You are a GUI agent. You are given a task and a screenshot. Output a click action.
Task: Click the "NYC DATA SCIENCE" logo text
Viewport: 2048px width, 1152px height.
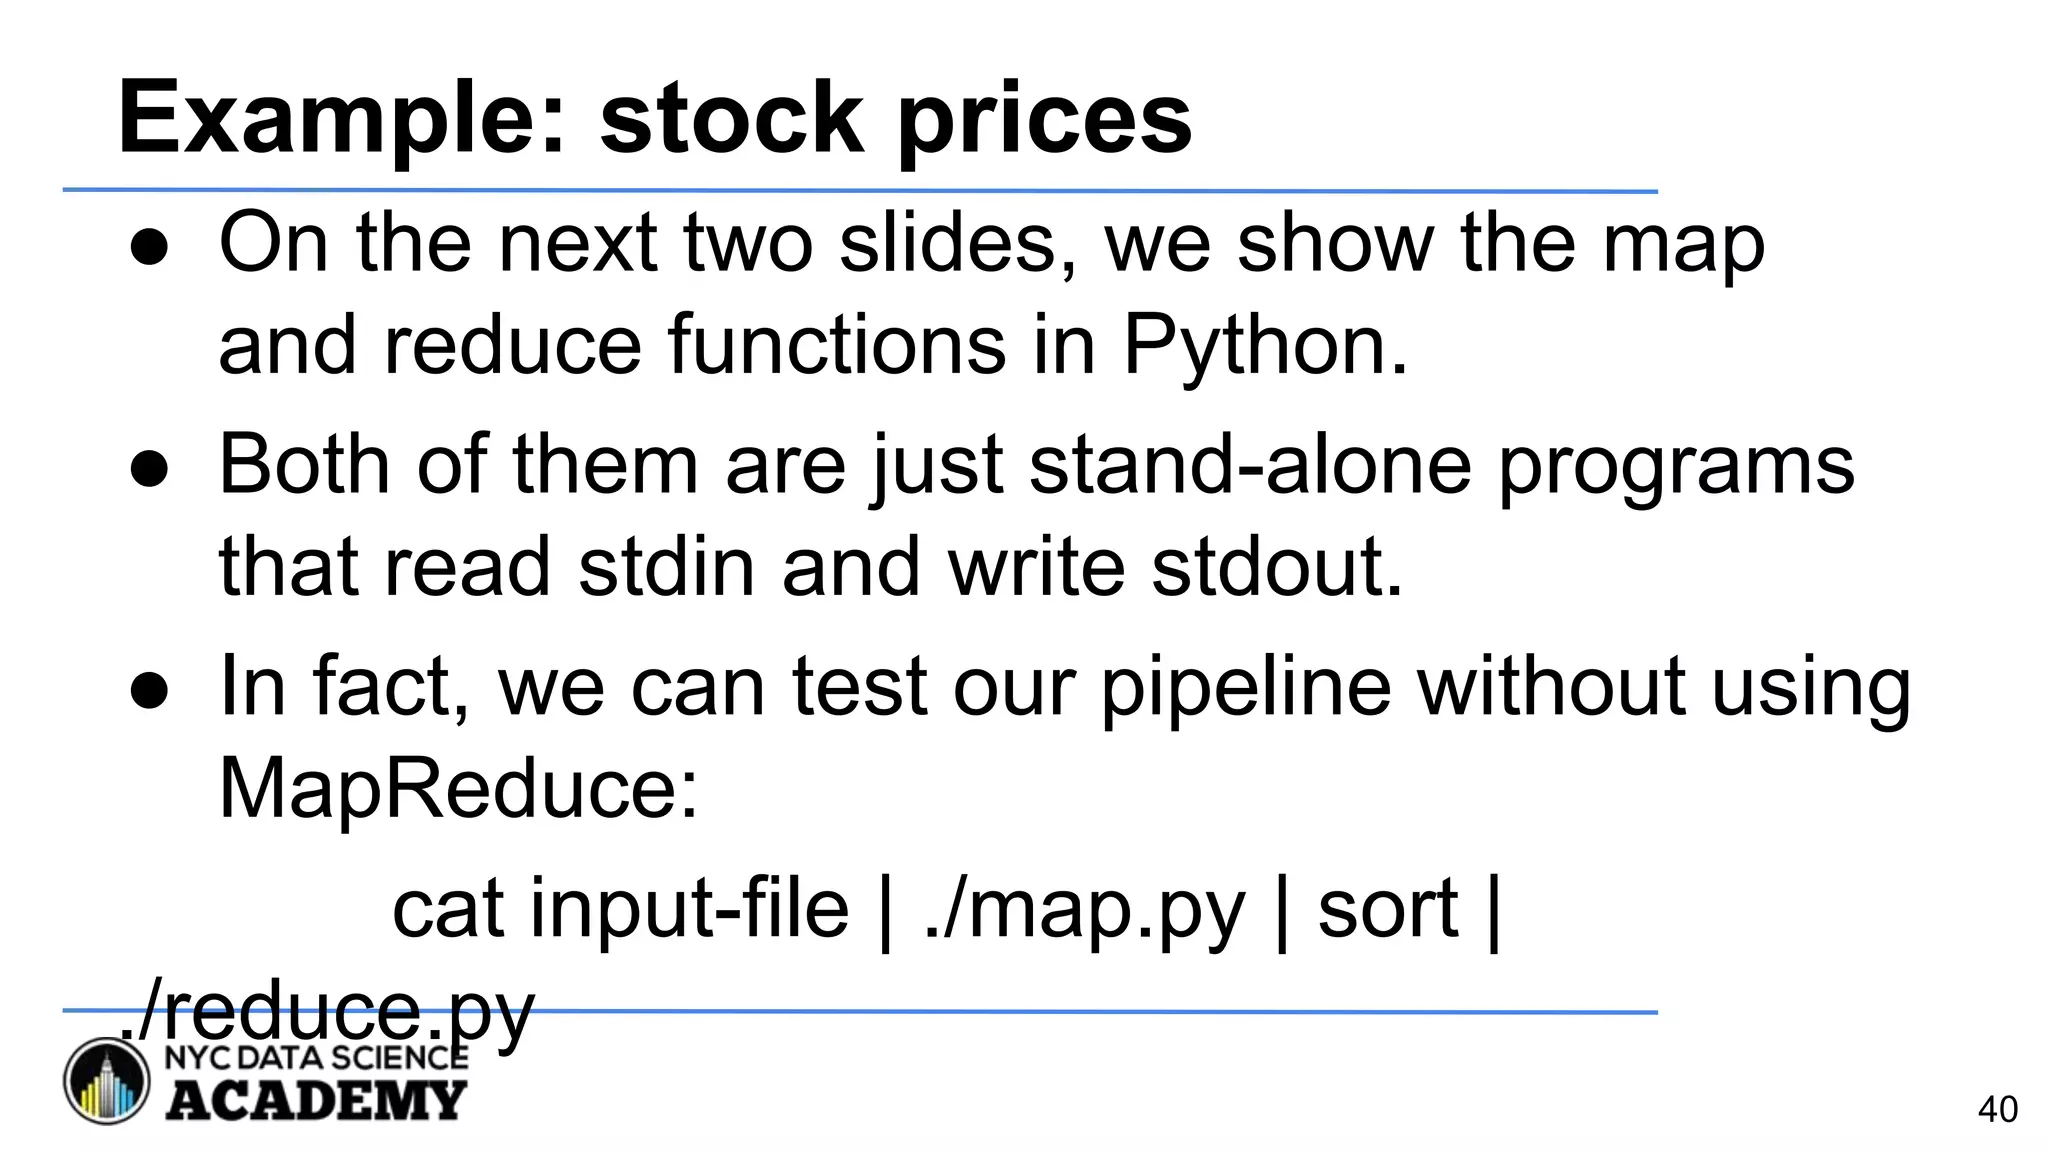pos(315,1058)
